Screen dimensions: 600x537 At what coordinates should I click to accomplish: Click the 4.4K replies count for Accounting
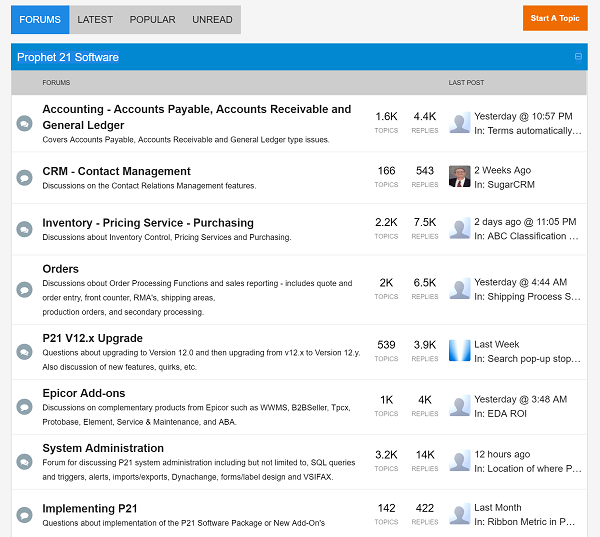pyautogui.click(x=425, y=116)
